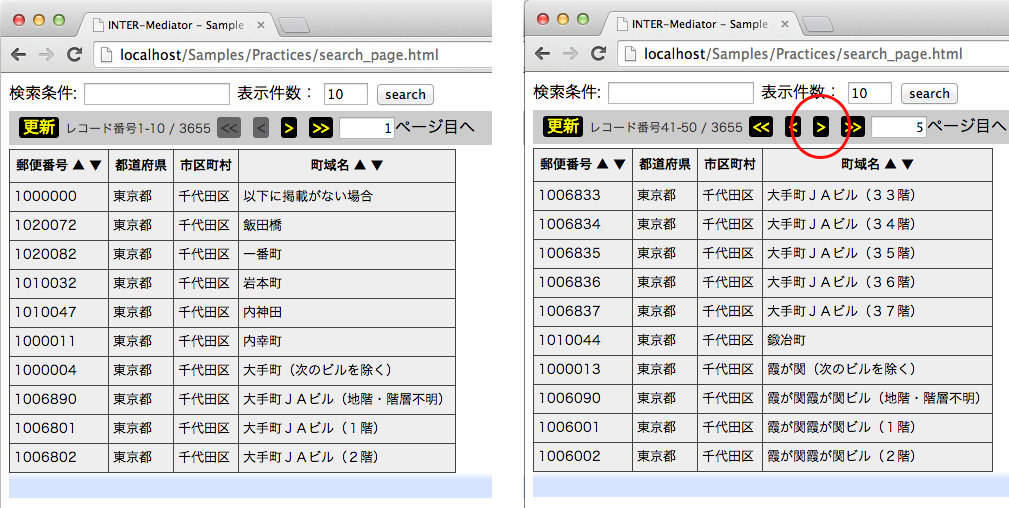Reload the page in records 41-50 window
The width and height of the screenshot is (1009, 508).
click(x=598, y=53)
